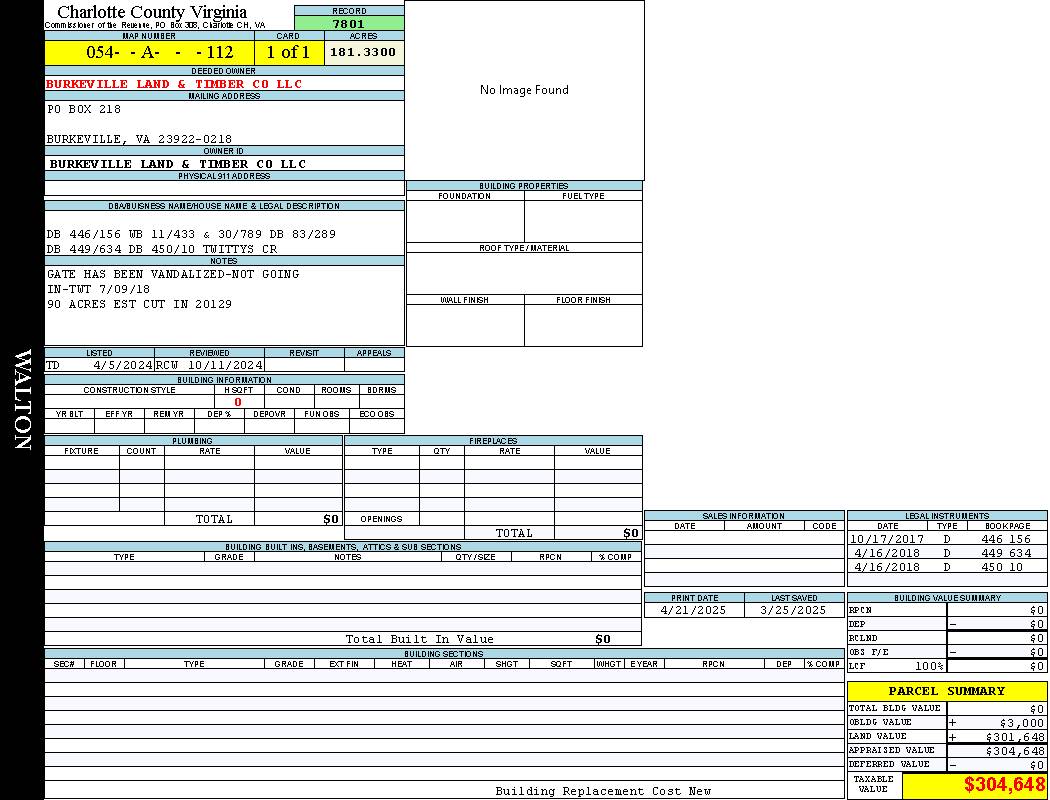The image size is (1050, 800).
Task: Select the reviewed date 10/11/2024
Action: pyautogui.click(x=224, y=365)
